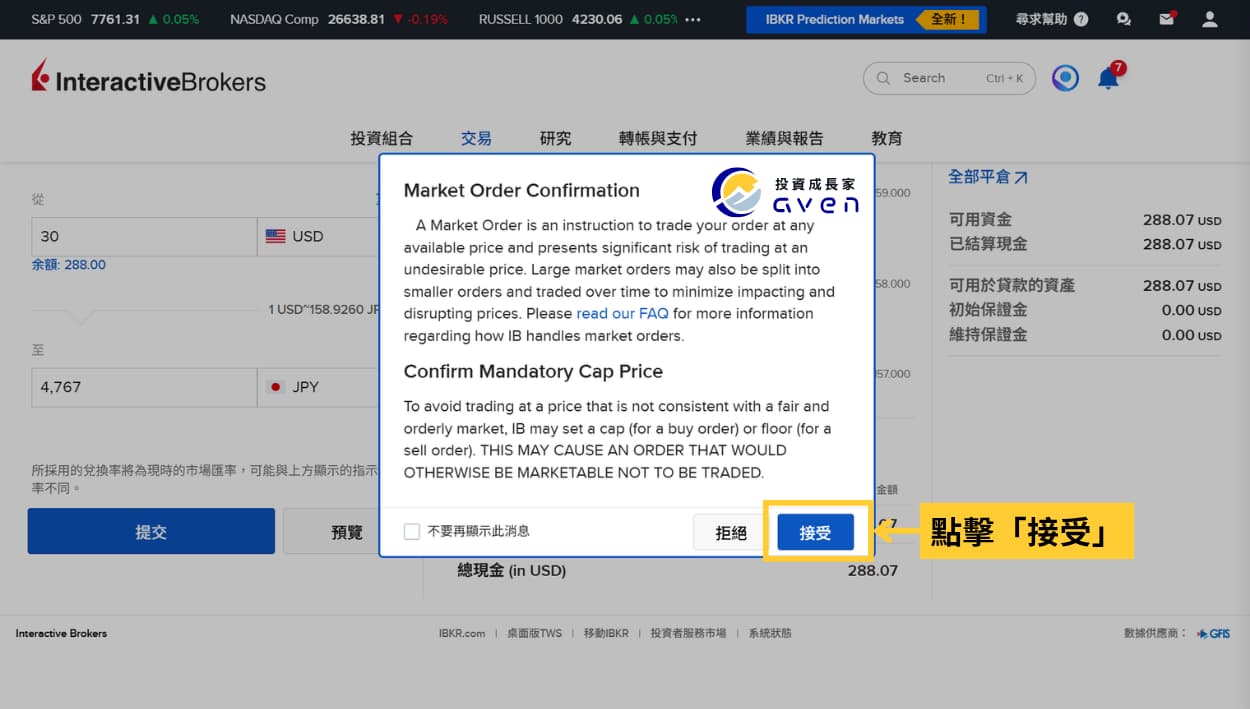Click the S&P 500 ticker value

[x=116, y=19]
